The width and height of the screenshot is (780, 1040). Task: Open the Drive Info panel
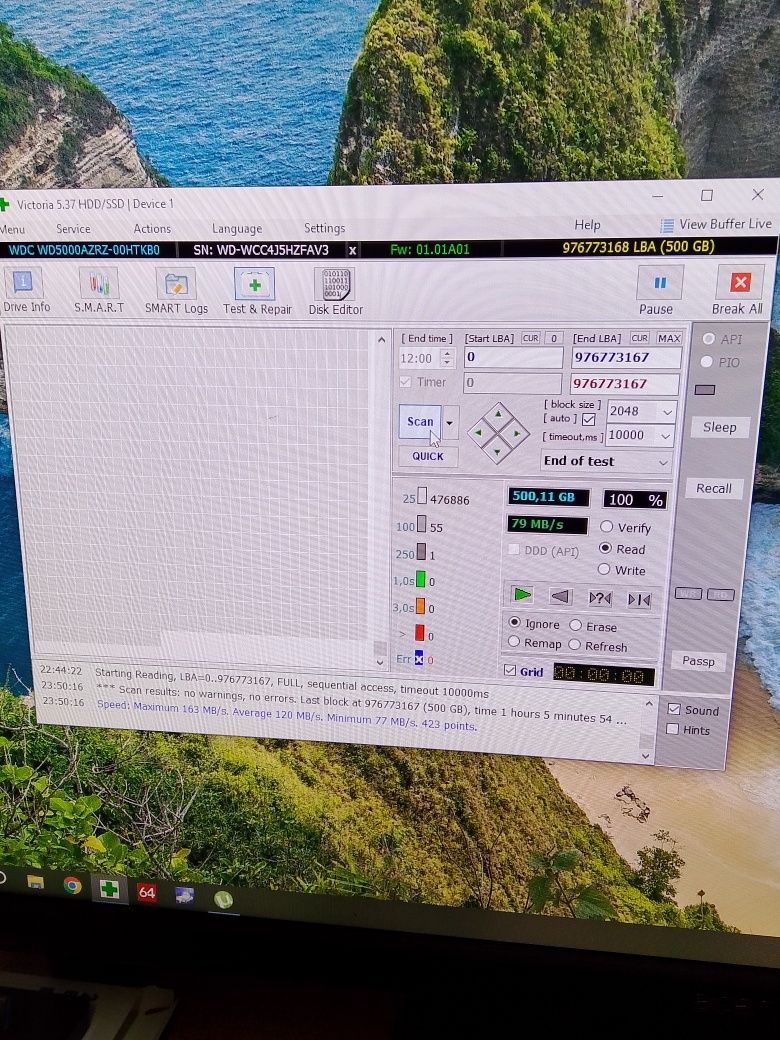coord(25,289)
